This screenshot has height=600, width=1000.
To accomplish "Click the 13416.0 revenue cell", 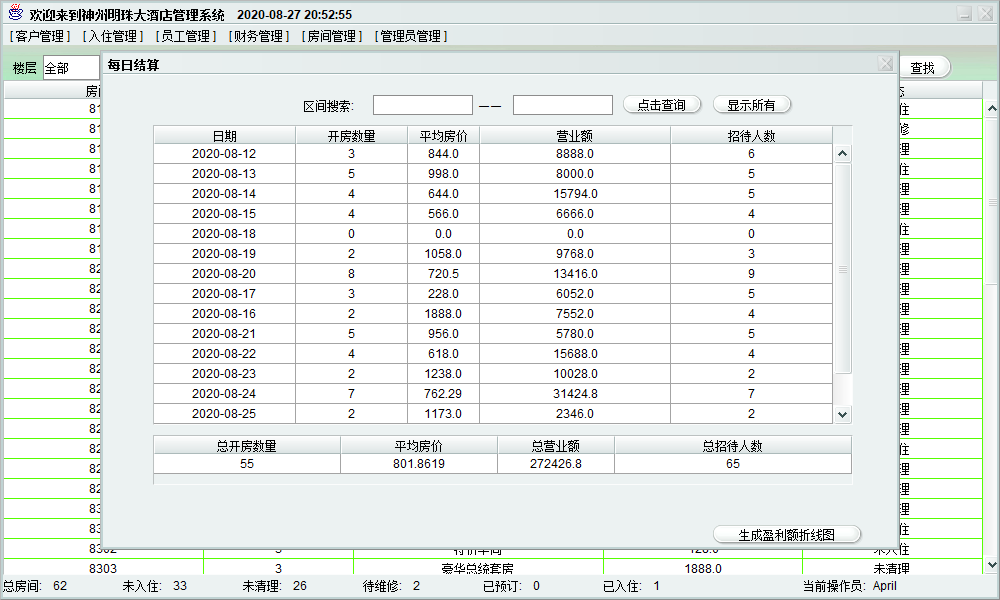I will tap(575, 274).
